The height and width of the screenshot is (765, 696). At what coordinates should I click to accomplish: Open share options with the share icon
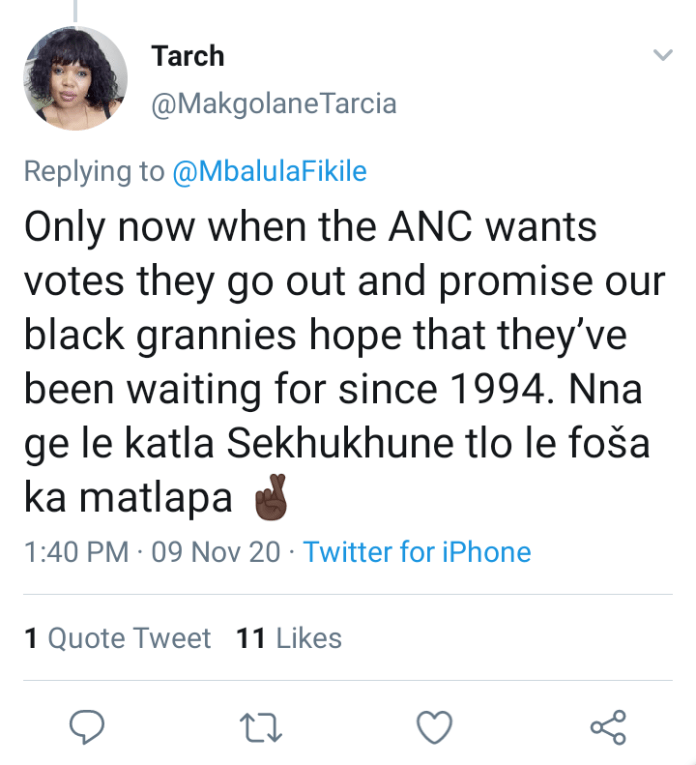pyautogui.click(x=608, y=728)
